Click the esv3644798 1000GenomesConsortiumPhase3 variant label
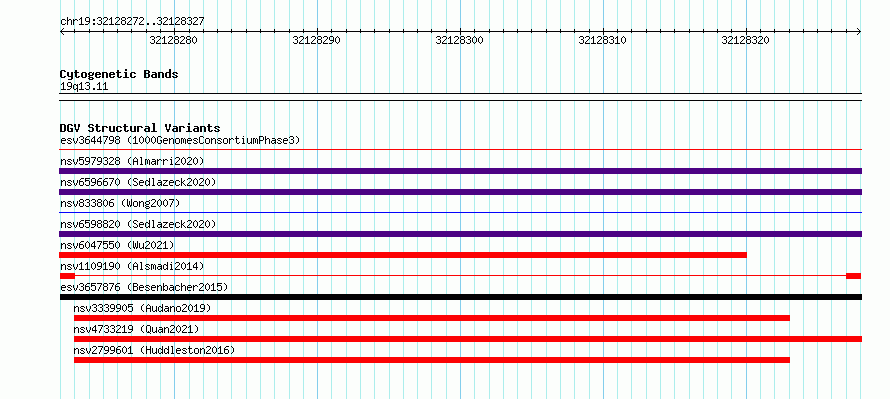The width and height of the screenshot is (890, 399). click(180, 140)
